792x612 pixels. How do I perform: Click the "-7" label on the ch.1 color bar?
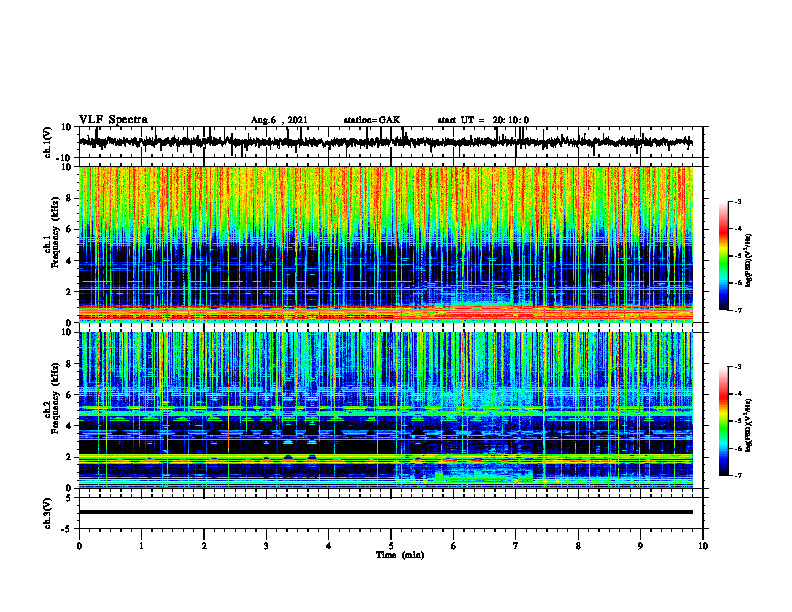[738, 310]
